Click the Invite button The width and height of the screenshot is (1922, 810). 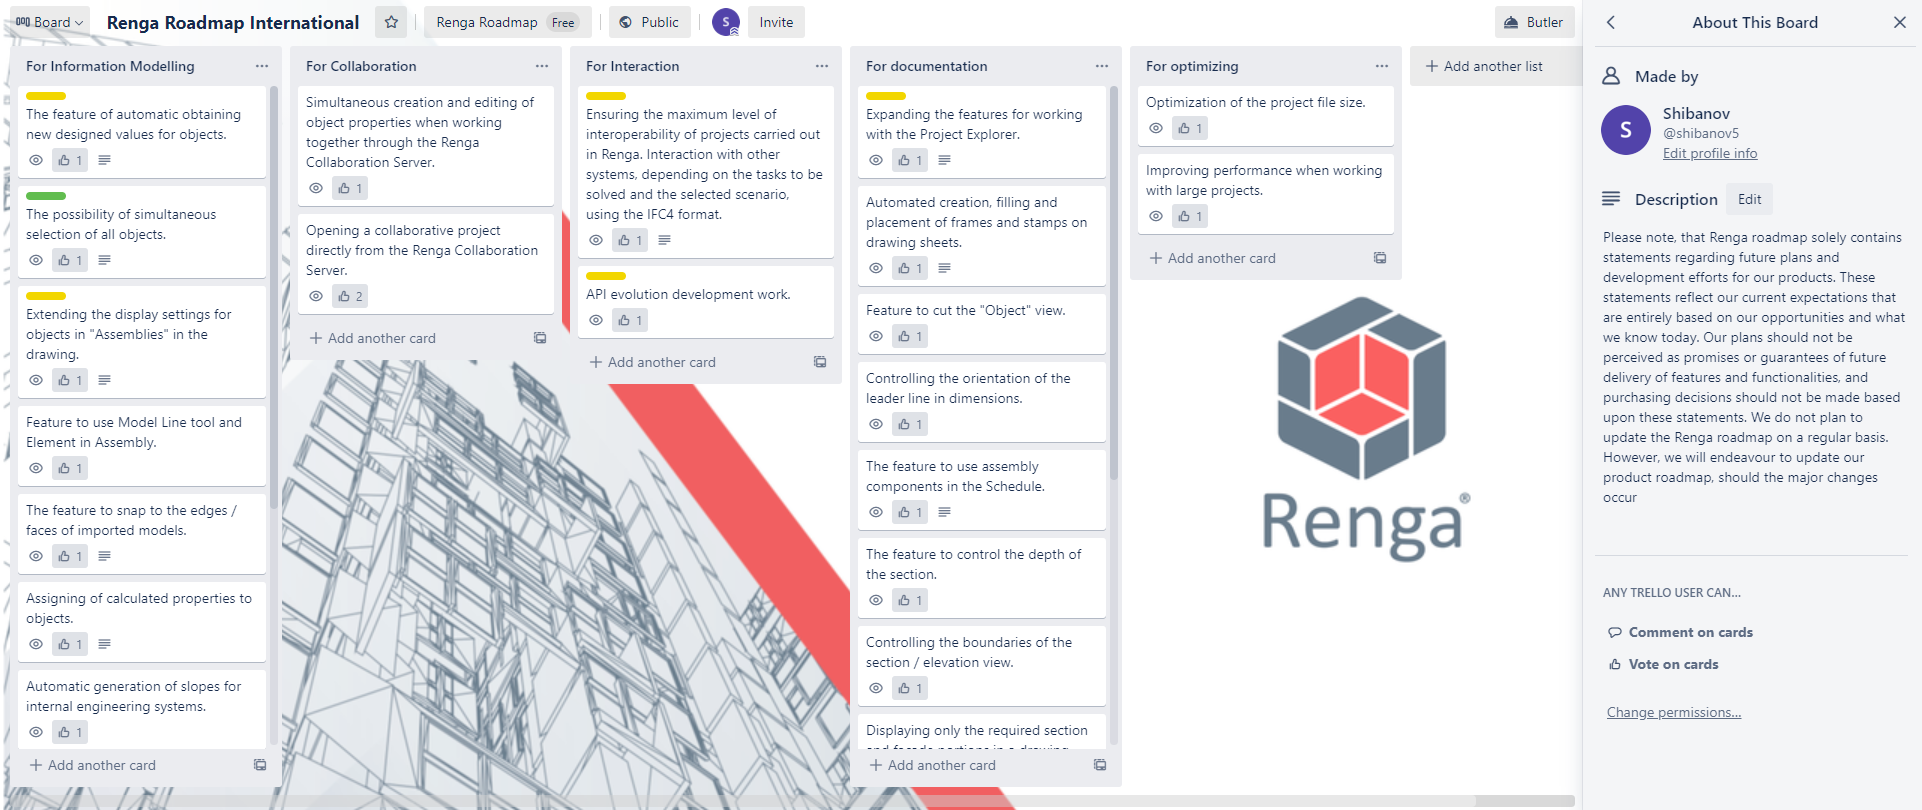(776, 22)
